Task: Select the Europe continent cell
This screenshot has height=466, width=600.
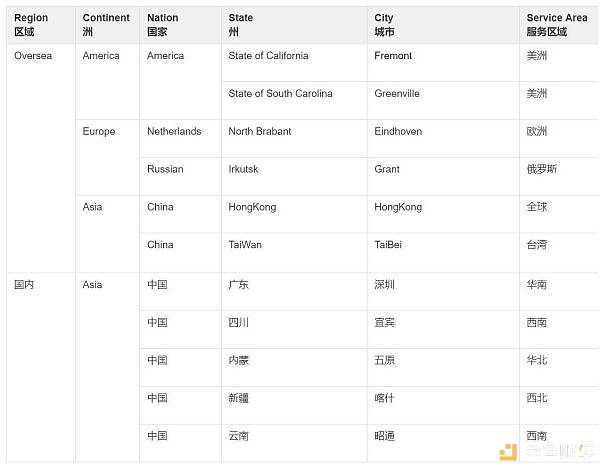Action: pos(108,157)
